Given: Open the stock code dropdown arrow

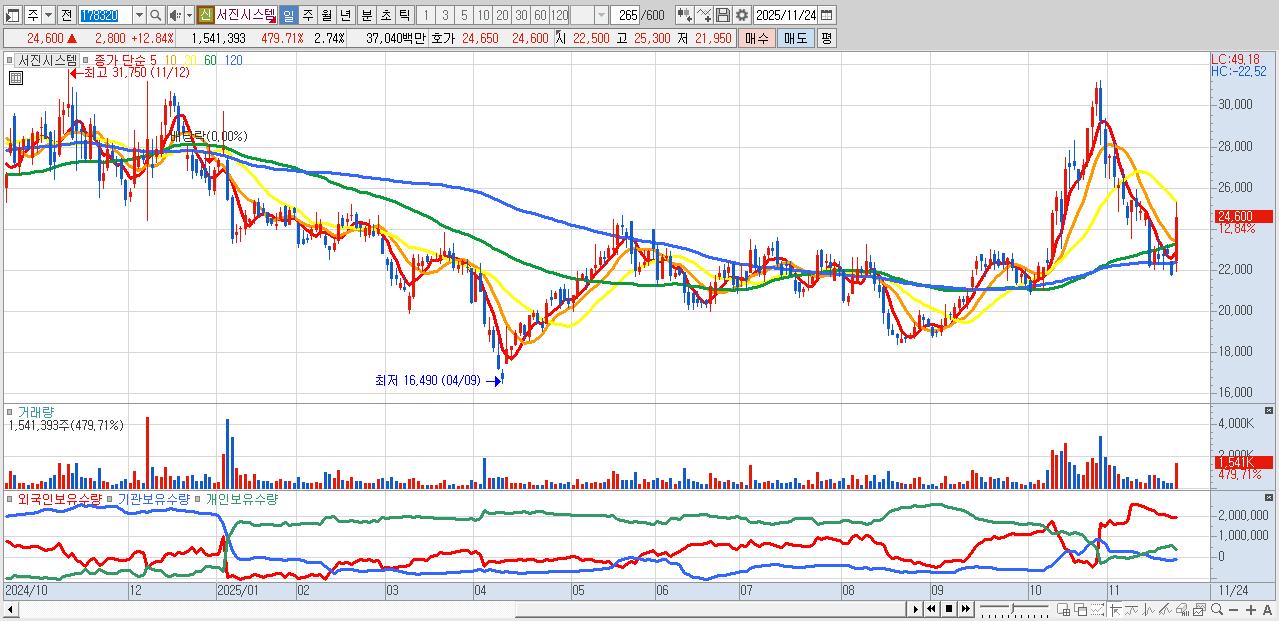Looking at the screenshot, I should point(139,15).
